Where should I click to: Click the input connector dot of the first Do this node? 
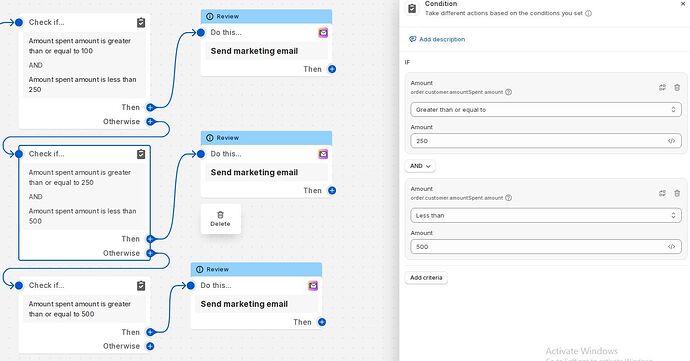click(x=201, y=33)
